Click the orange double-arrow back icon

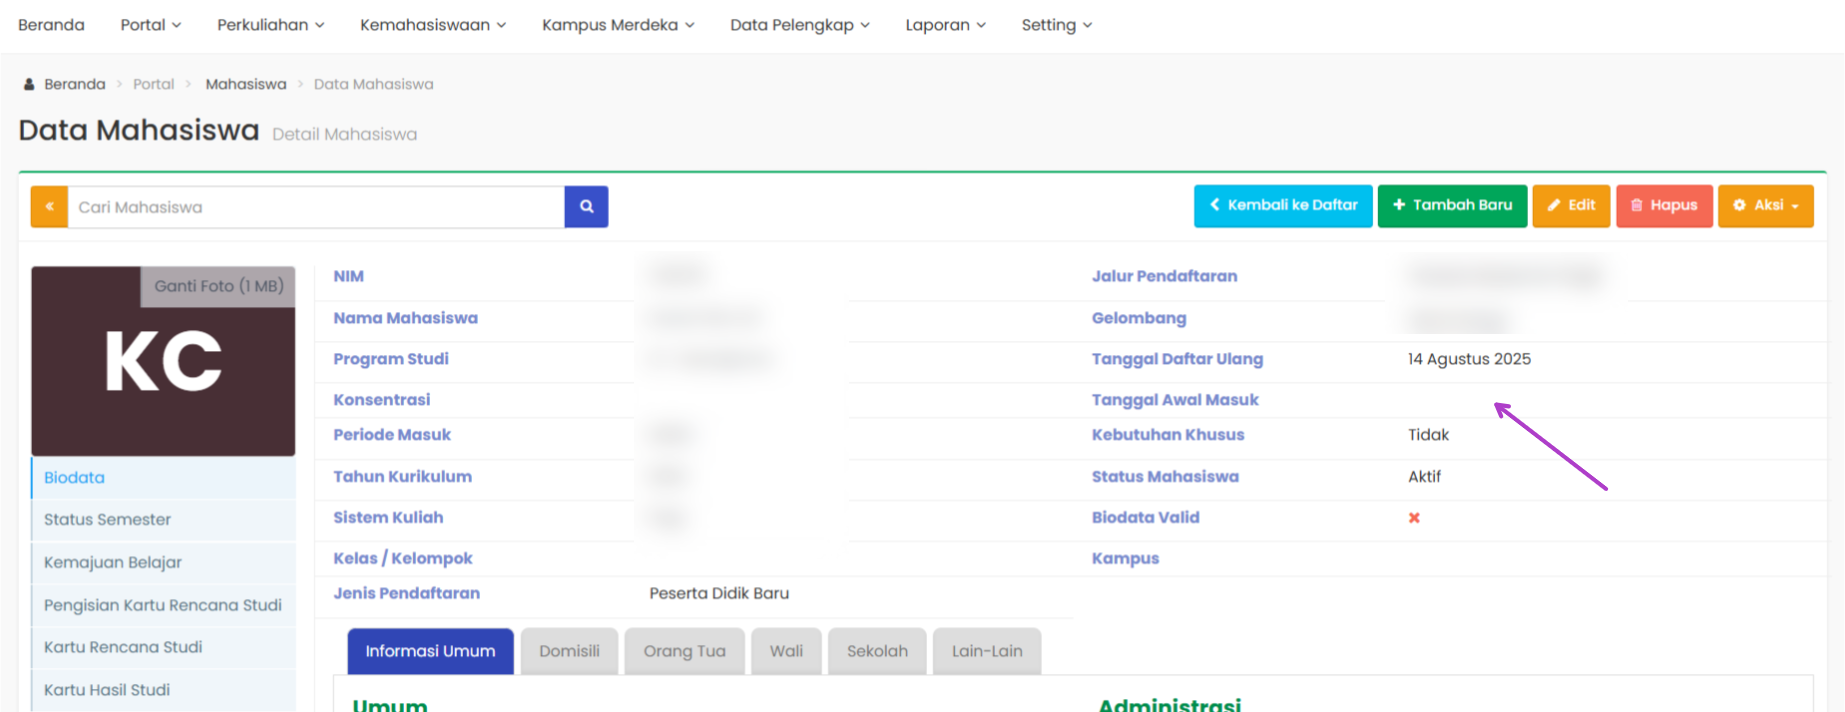point(49,207)
